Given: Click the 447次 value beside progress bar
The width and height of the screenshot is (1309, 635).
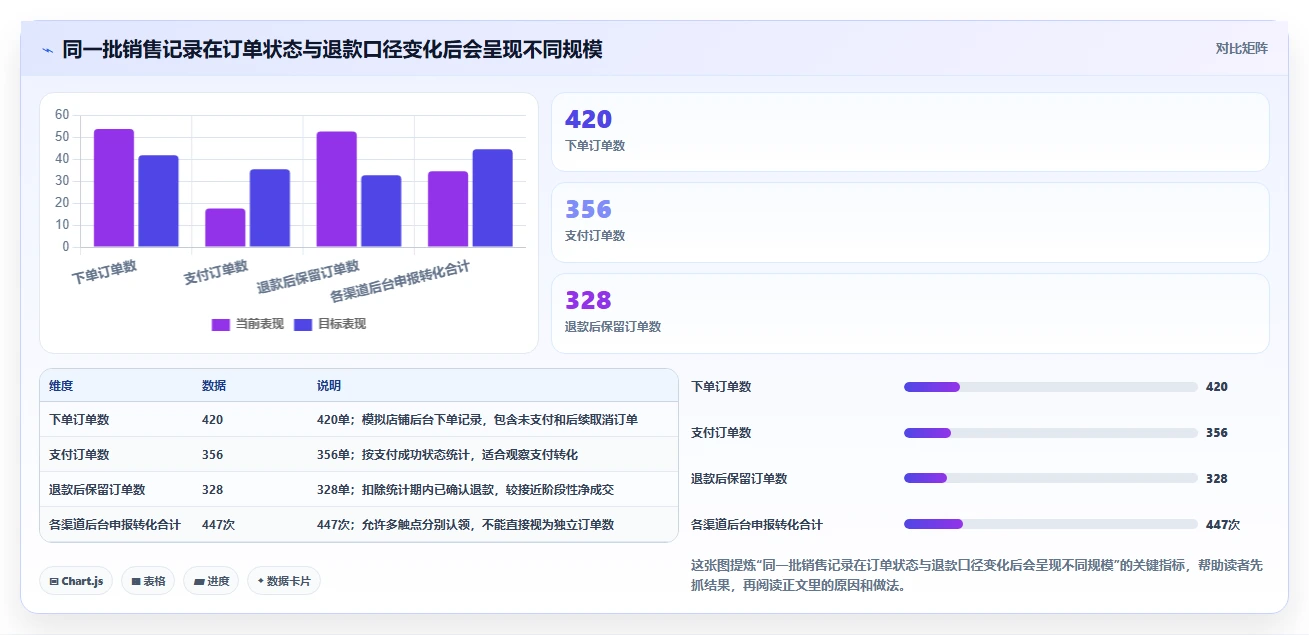Looking at the screenshot, I should 1223,525.
